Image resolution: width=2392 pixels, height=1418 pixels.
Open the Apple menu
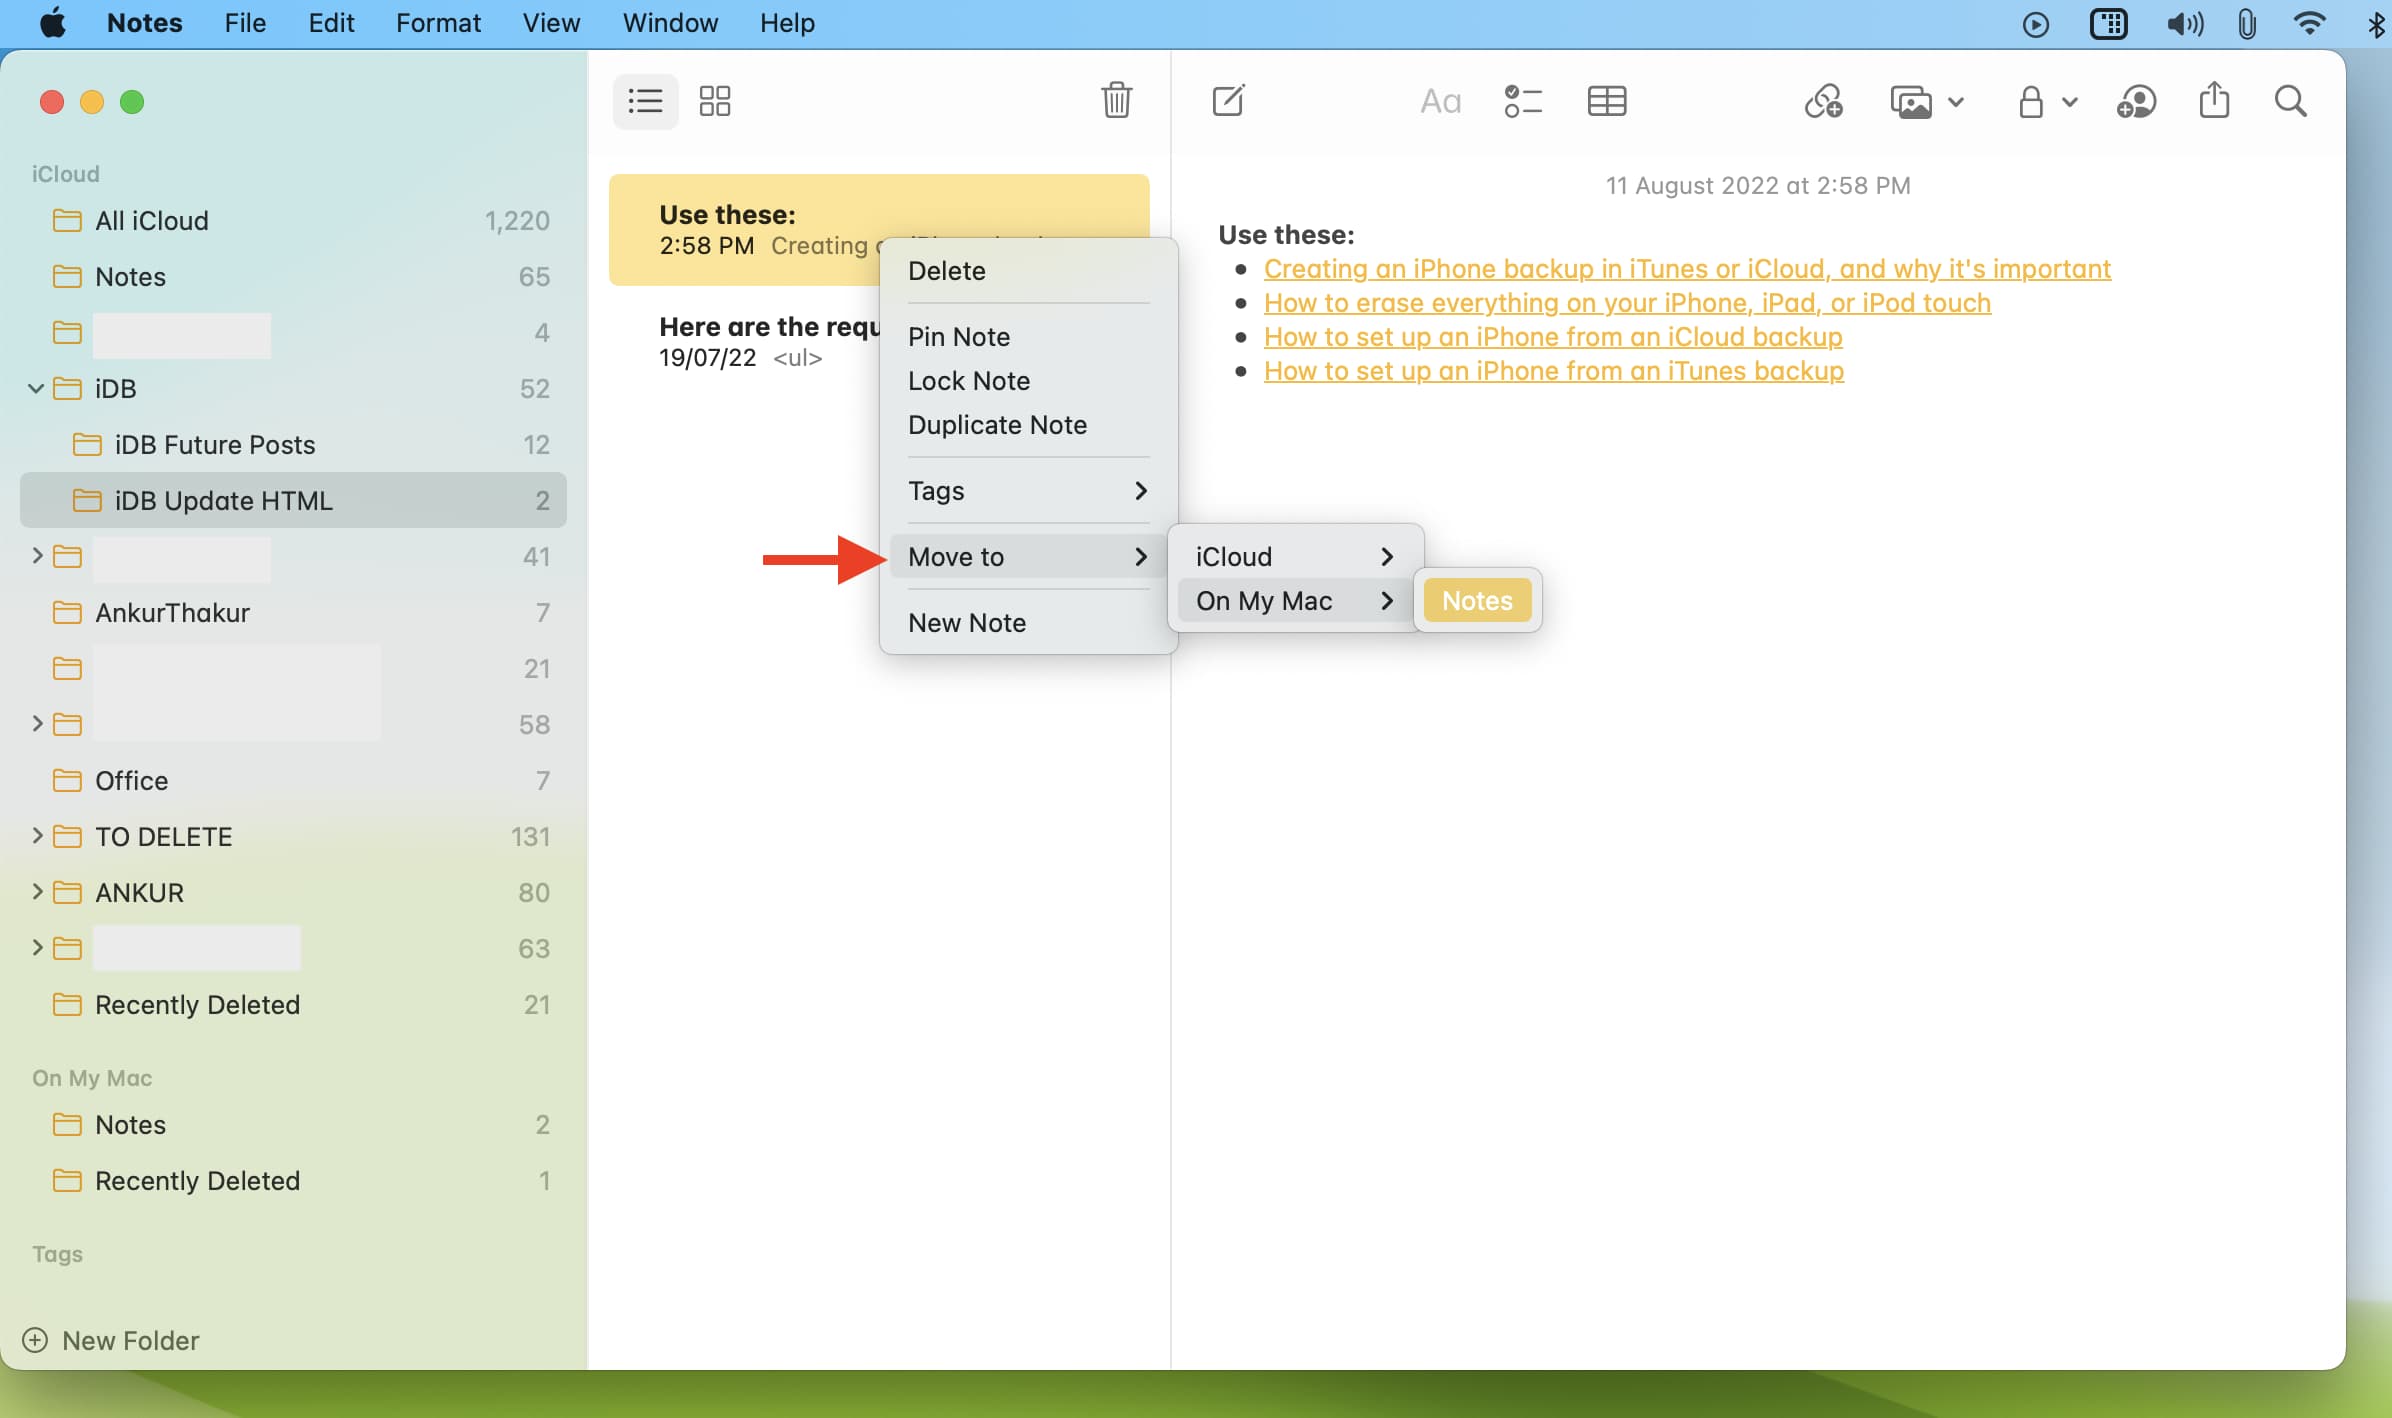[53, 22]
